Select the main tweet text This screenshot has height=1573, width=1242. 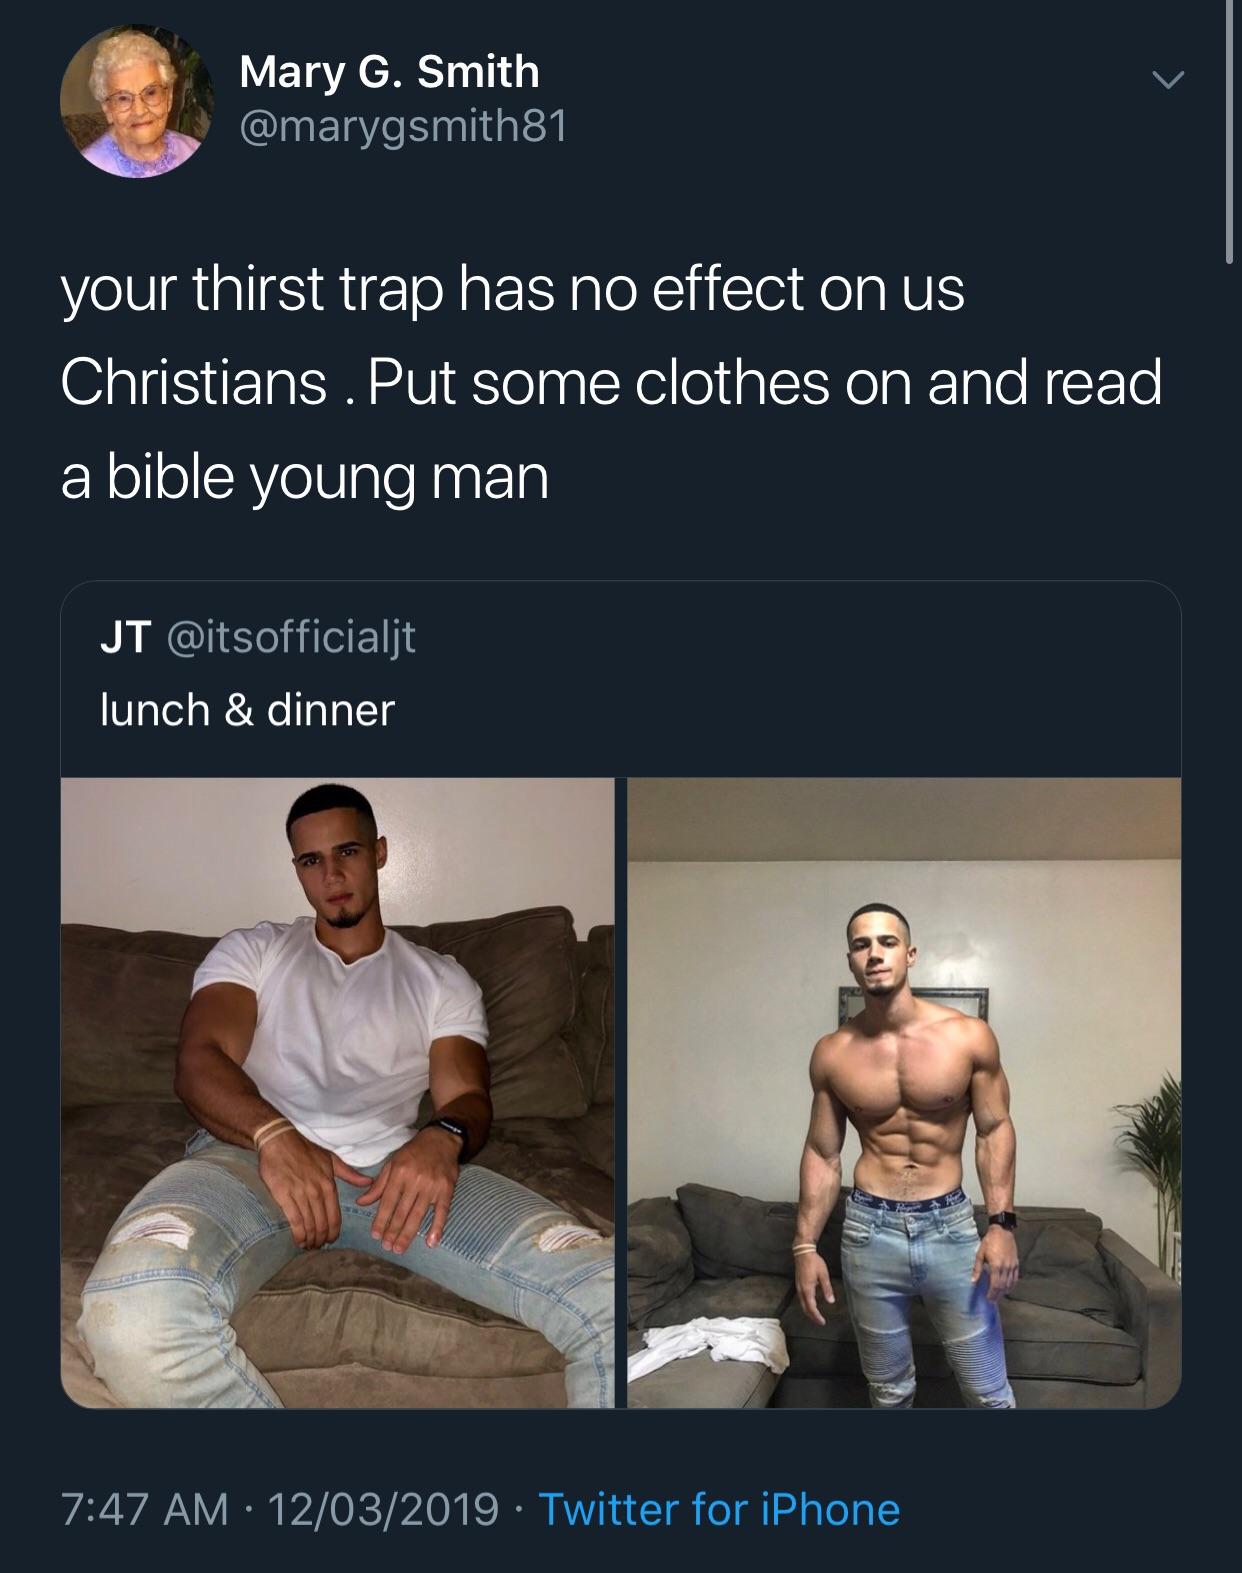pos(611,383)
